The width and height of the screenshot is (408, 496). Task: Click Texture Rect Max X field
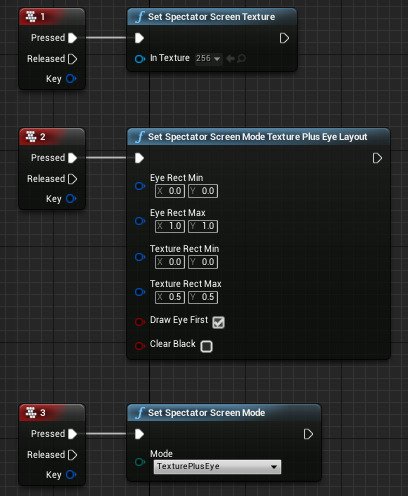(x=170, y=297)
